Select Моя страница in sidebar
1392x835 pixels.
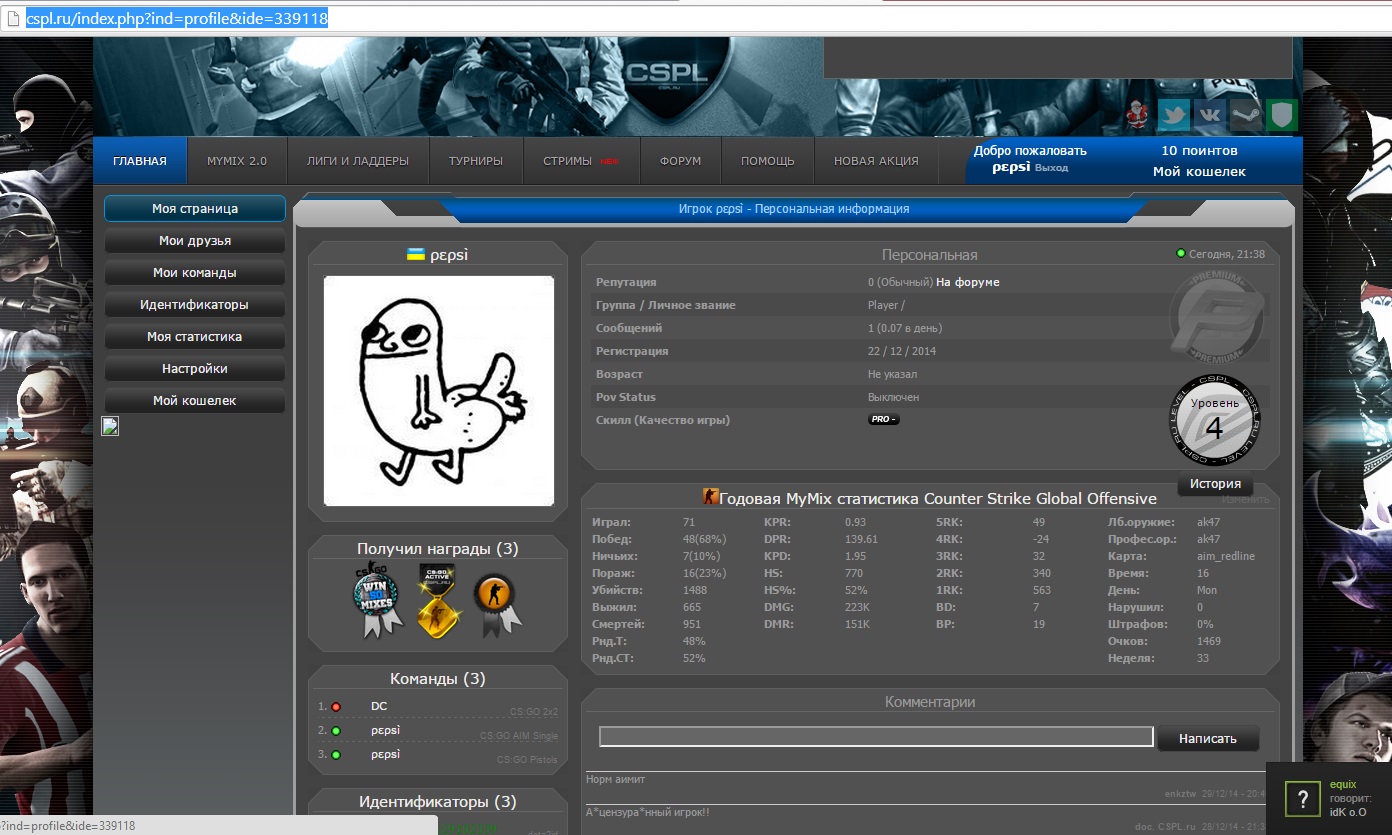[195, 209]
